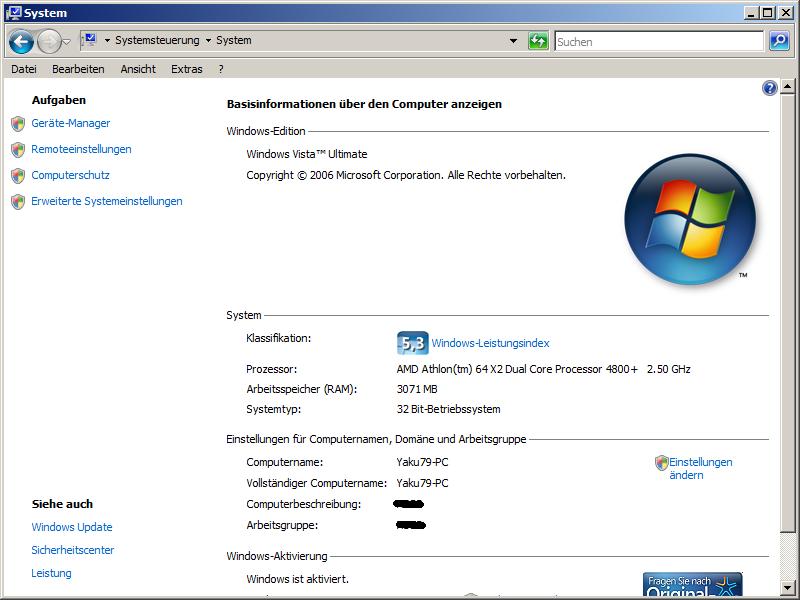Open the ? help menu
Viewport: 800px width, 600px height.
[221, 69]
